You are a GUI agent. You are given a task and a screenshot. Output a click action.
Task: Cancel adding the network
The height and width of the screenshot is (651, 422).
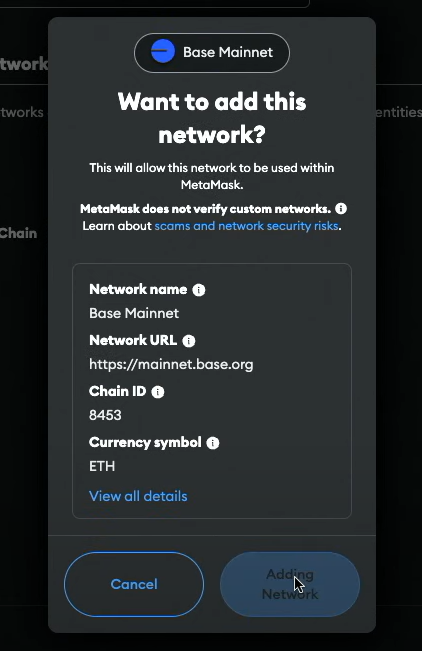134,584
